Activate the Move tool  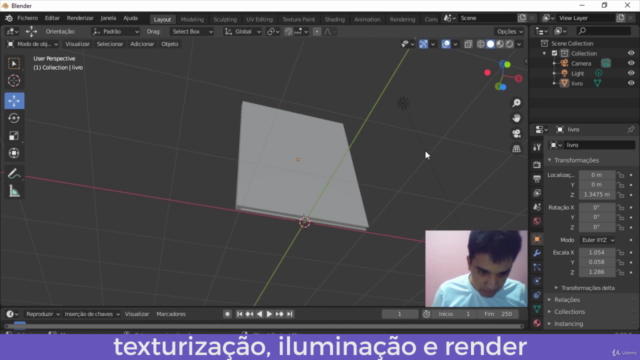[x=14, y=100]
